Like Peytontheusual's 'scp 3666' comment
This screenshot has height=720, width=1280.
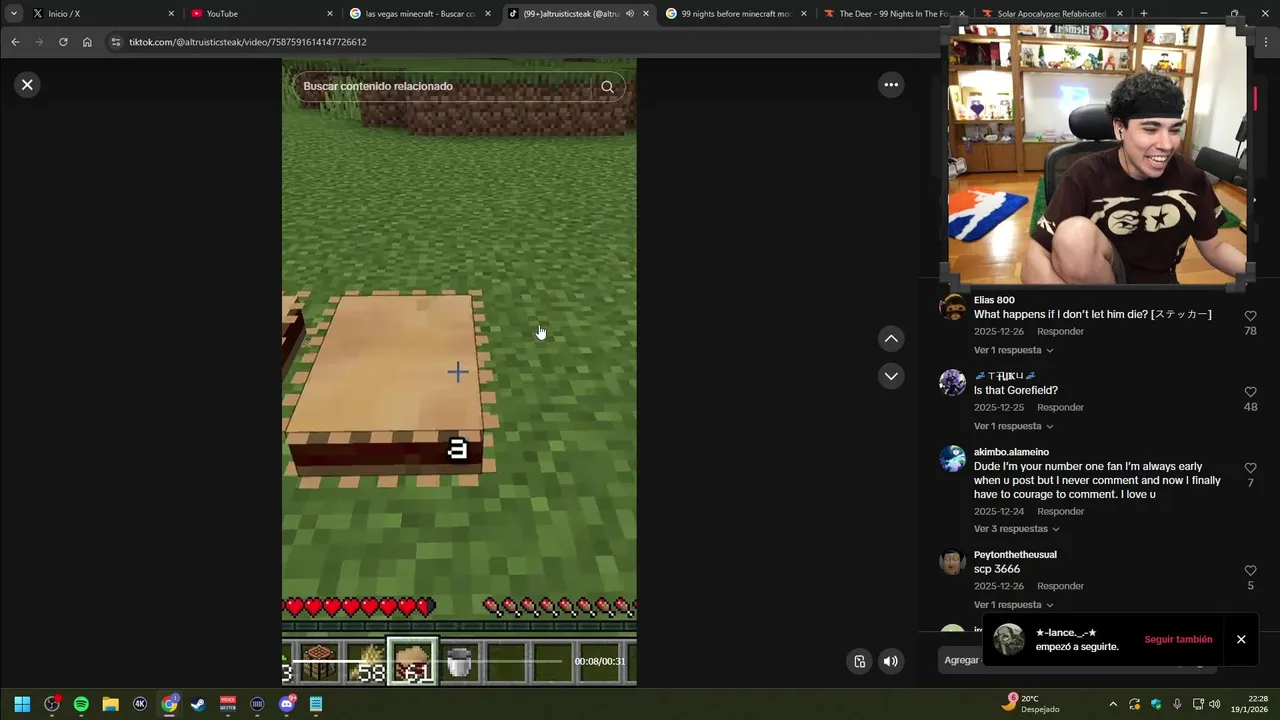[x=1250, y=571]
